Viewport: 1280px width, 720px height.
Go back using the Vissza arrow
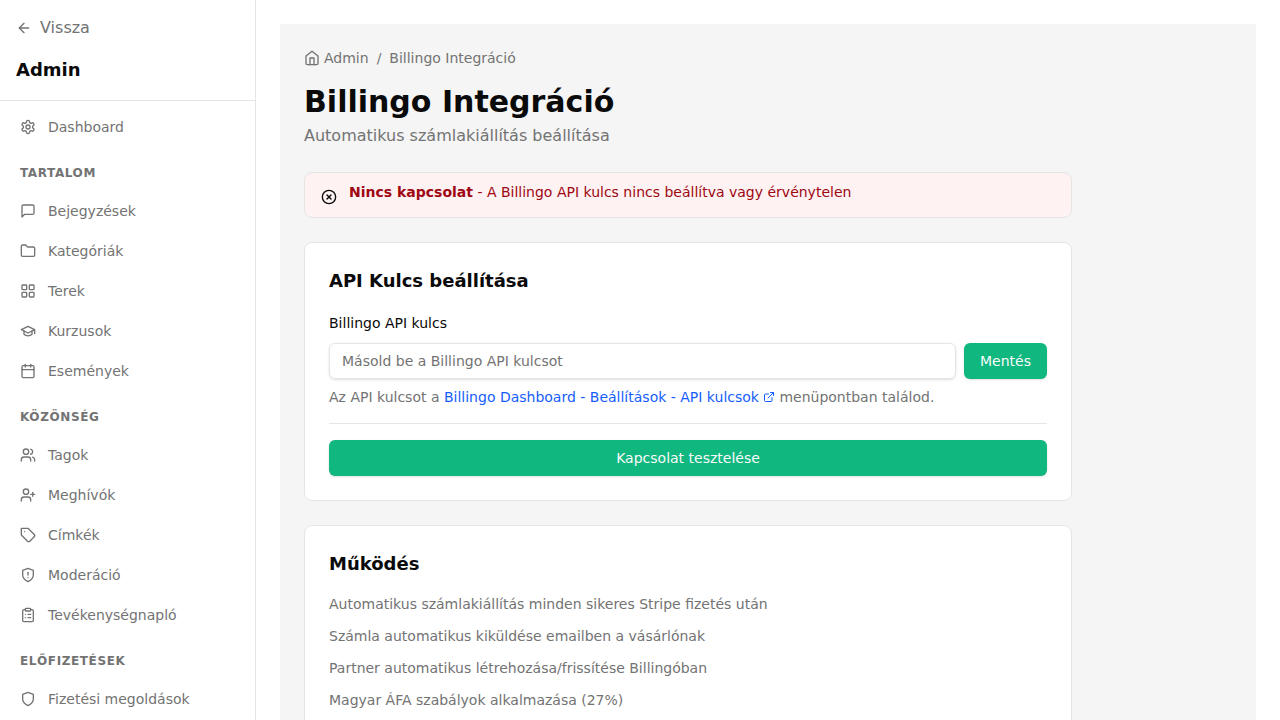[23, 27]
